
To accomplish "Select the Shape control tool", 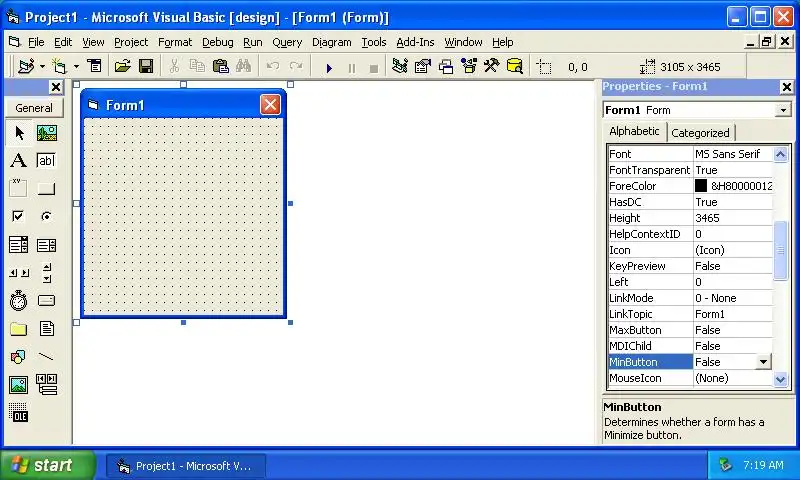I will [18, 357].
